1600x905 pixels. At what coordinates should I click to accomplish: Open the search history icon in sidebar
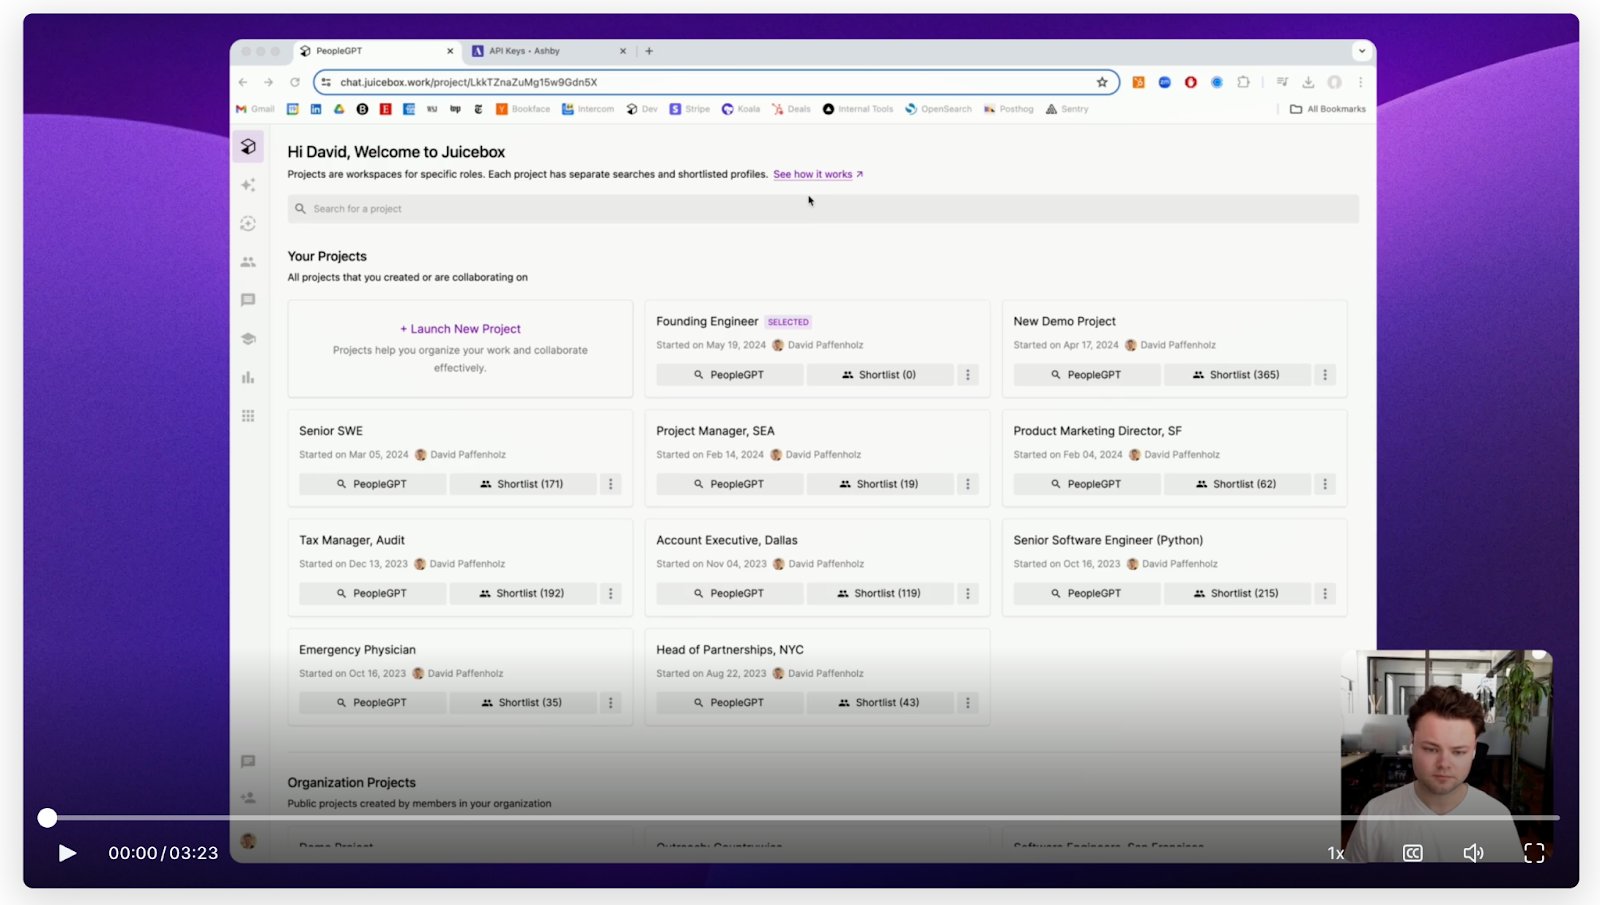pyautogui.click(x=248, y=224)
